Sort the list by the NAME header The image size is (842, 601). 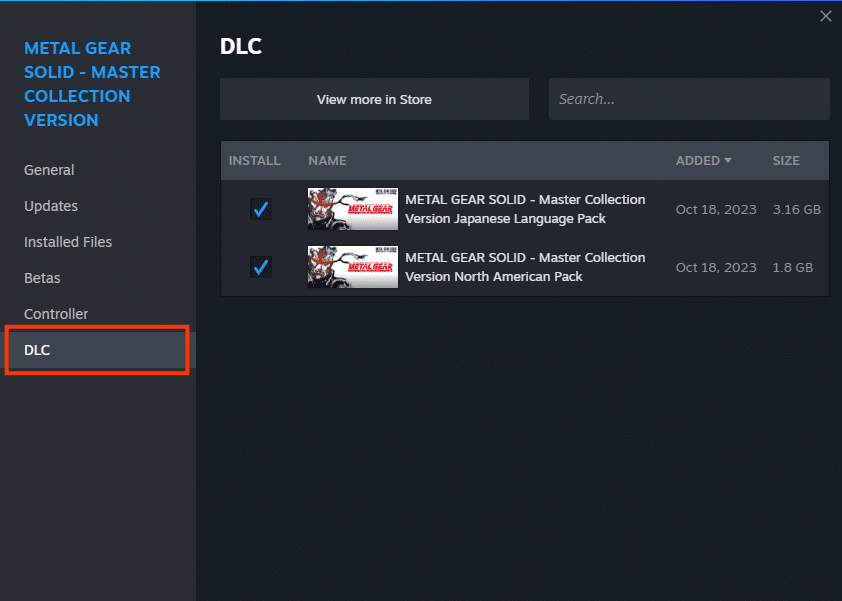pos(327,161)
